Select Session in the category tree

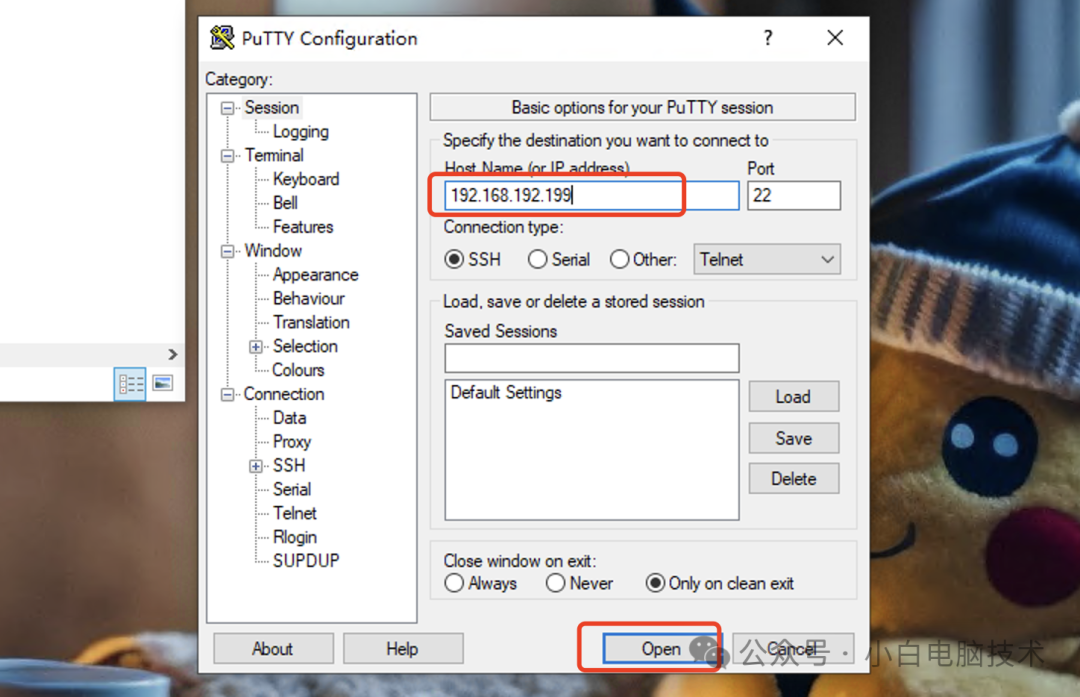[x=271, y=107]
